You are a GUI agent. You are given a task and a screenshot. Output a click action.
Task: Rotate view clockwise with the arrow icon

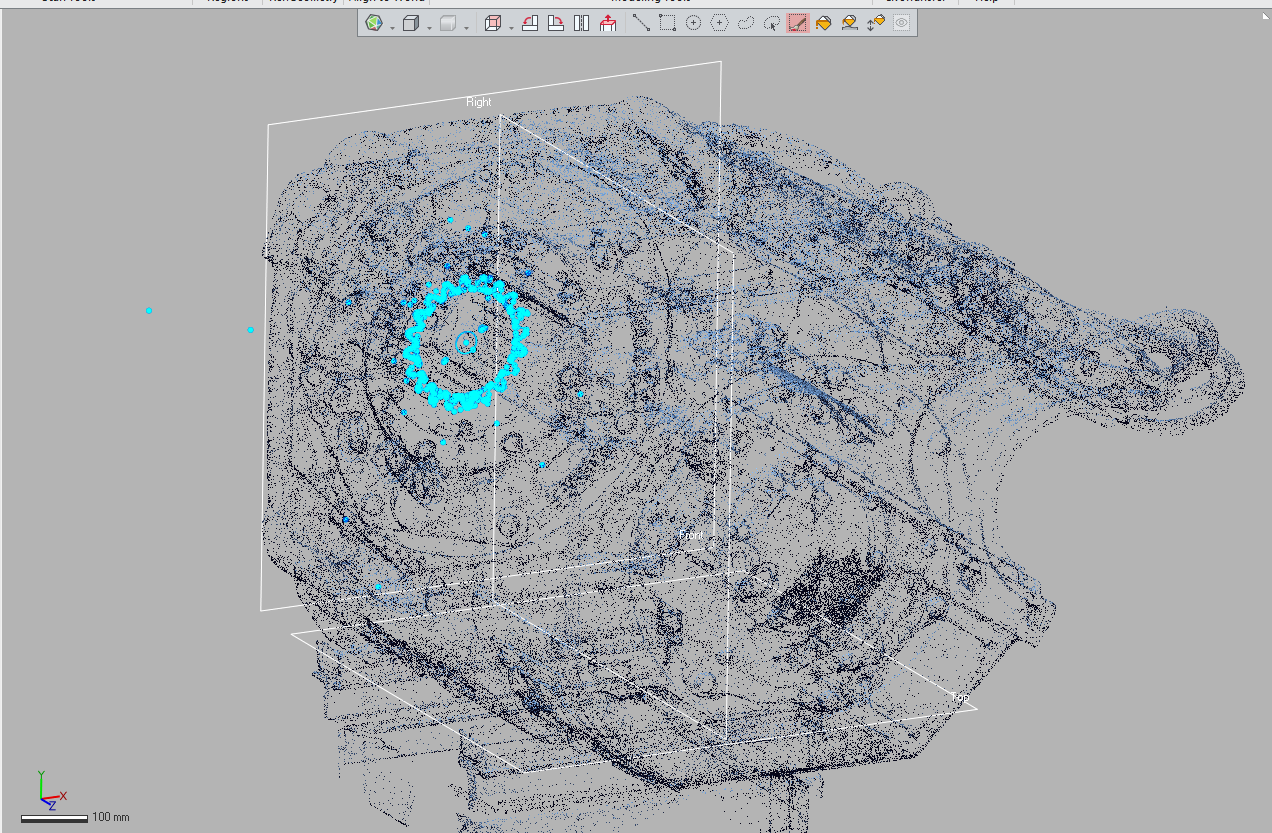pos(556,23)
